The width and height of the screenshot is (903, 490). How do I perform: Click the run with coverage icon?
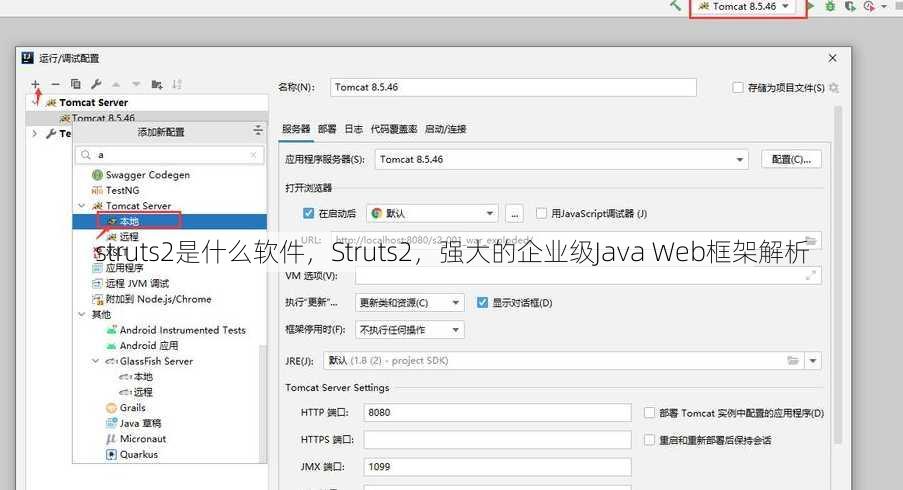[849, 6]
